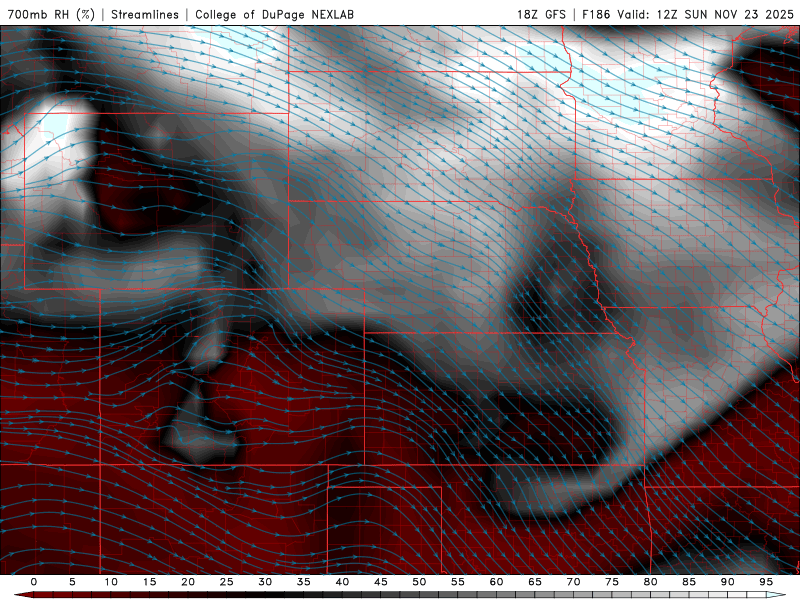Click the '18Z GFS' model label
The image size is (800, 600).
tap(541, 14)
